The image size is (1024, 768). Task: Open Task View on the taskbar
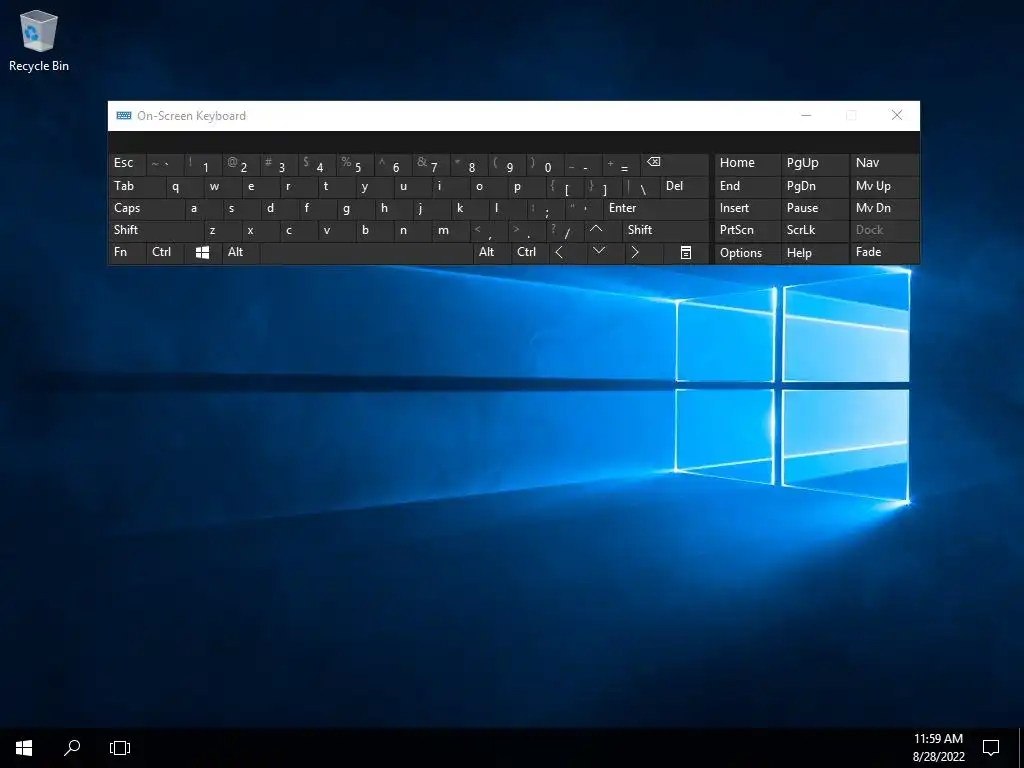pos(120,748)
